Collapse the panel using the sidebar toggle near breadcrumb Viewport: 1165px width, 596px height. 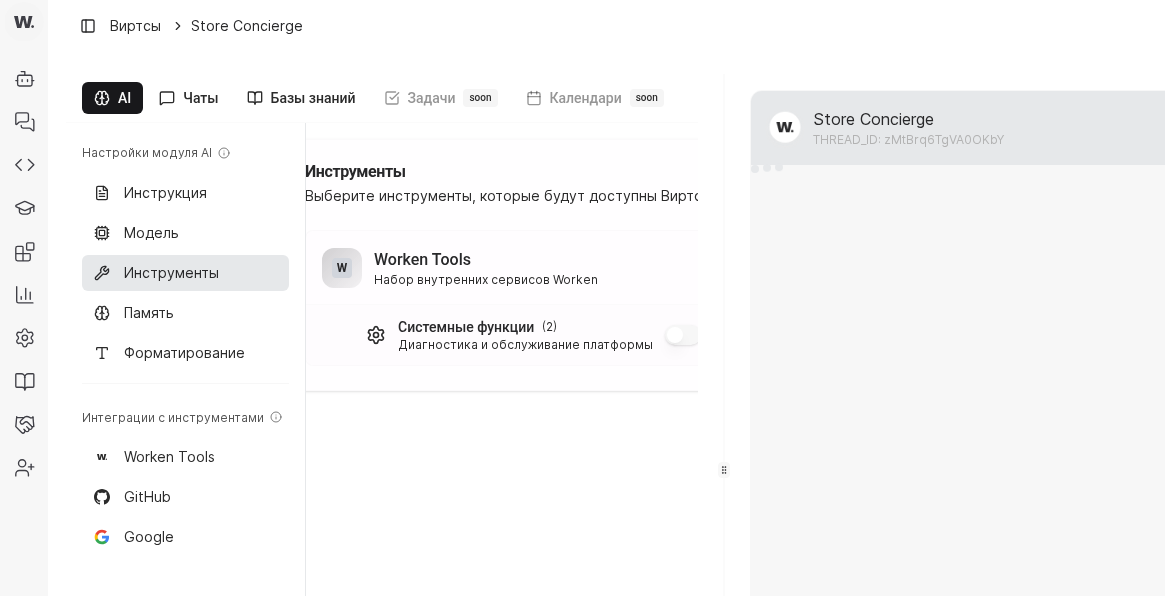tap(88, 26)
